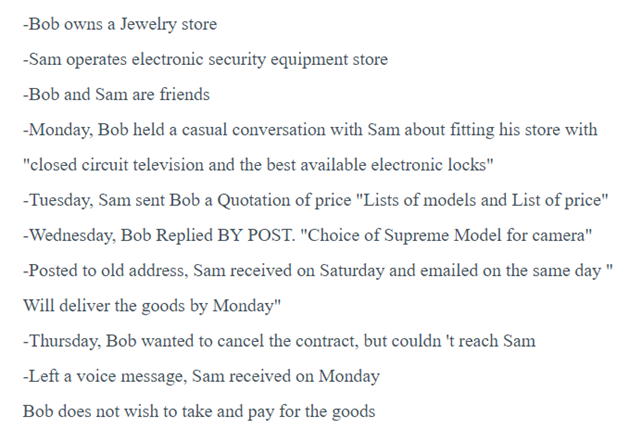Click the word "Wednesday"
642x442 pixels.
click(68, 236)
